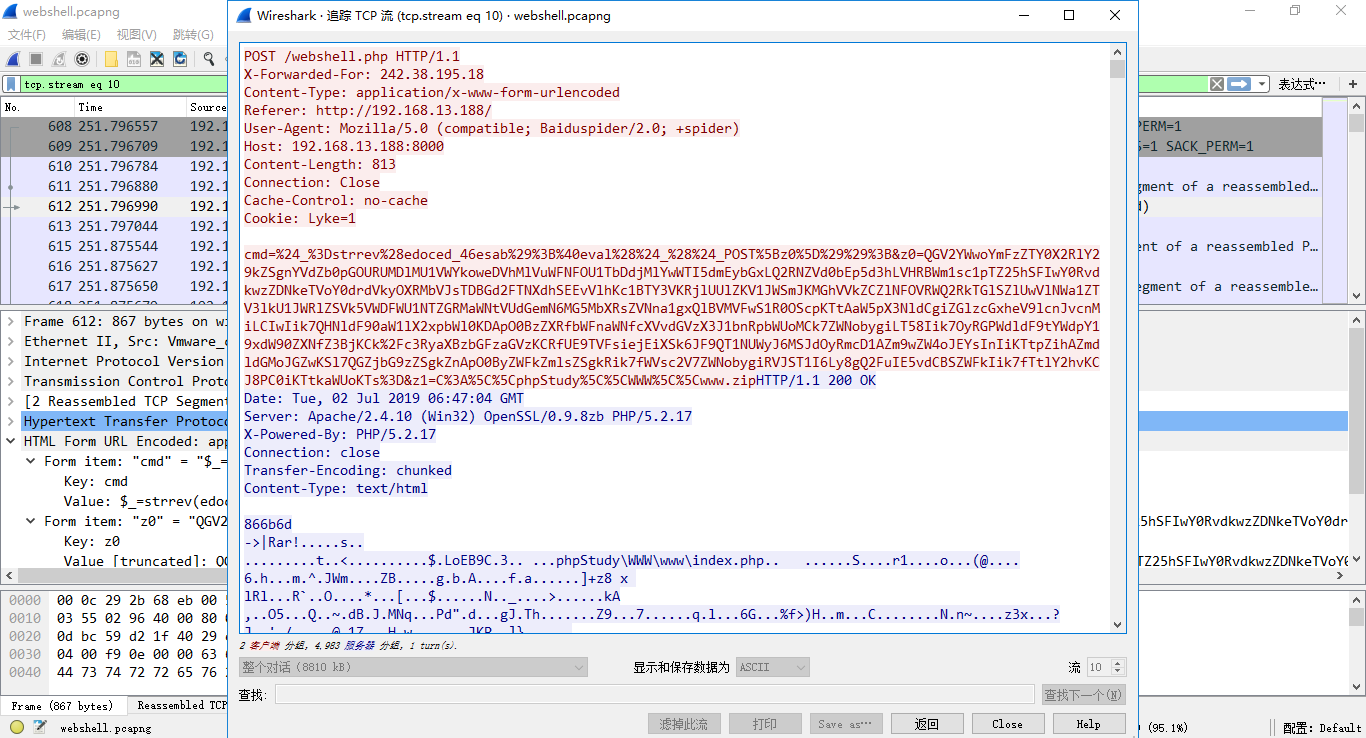Image resolution: width=1366 pixels, height=738 pixels.
Task: Click the stop capture square icon
Action: tap(36, 59)
